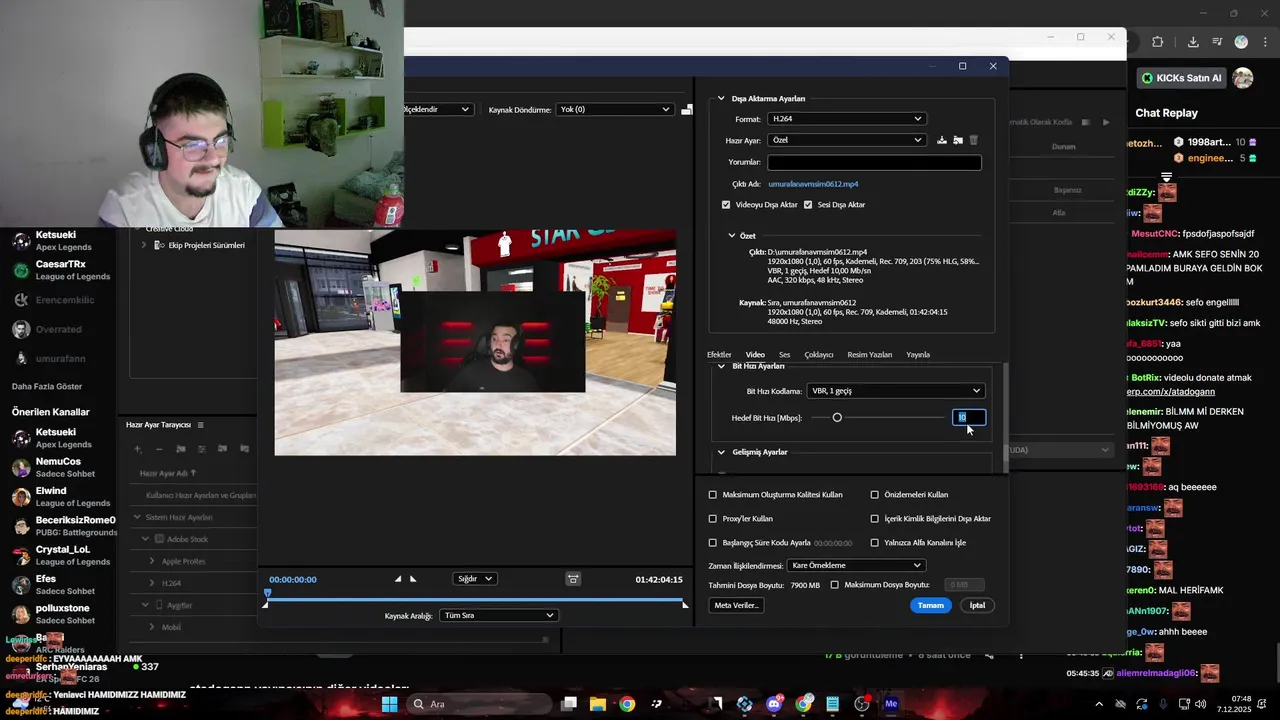Open Kaynak Döndürme dropdown
Image resolution: width=1280 pixels, height=720 pixels.
point(614,110)
